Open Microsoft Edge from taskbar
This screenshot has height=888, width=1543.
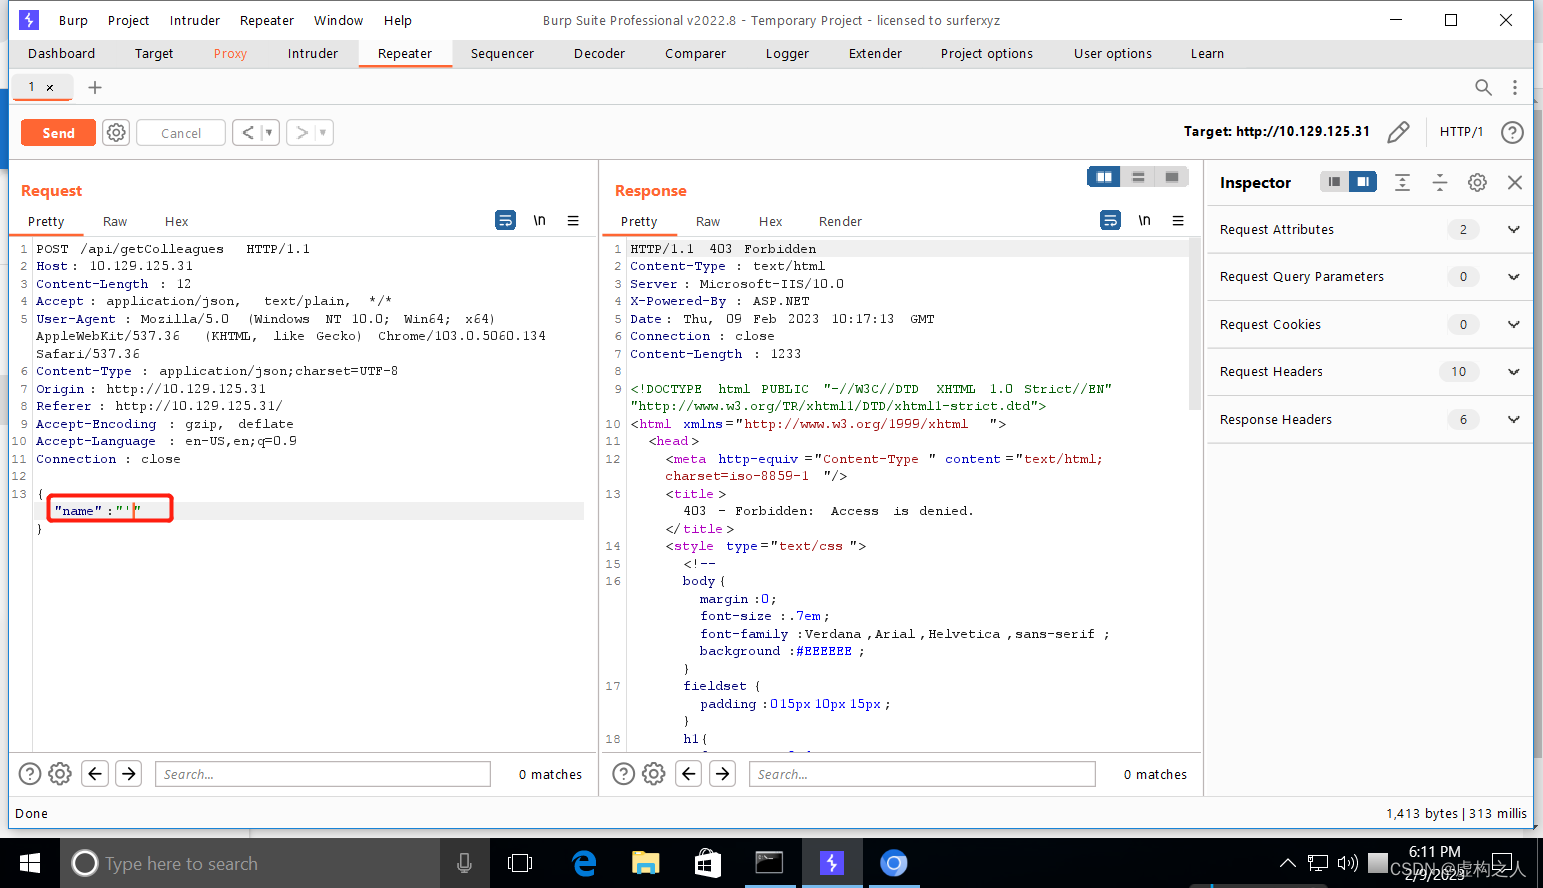tap(584, 863)
